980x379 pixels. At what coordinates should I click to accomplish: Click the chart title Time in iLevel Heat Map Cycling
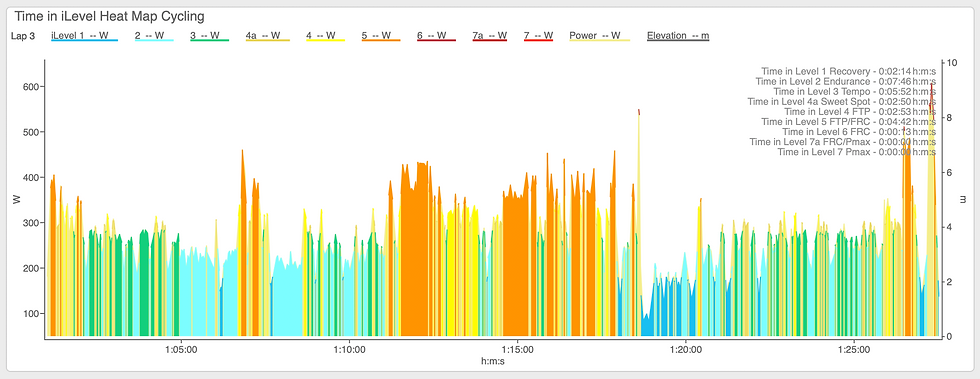point(109,16)
